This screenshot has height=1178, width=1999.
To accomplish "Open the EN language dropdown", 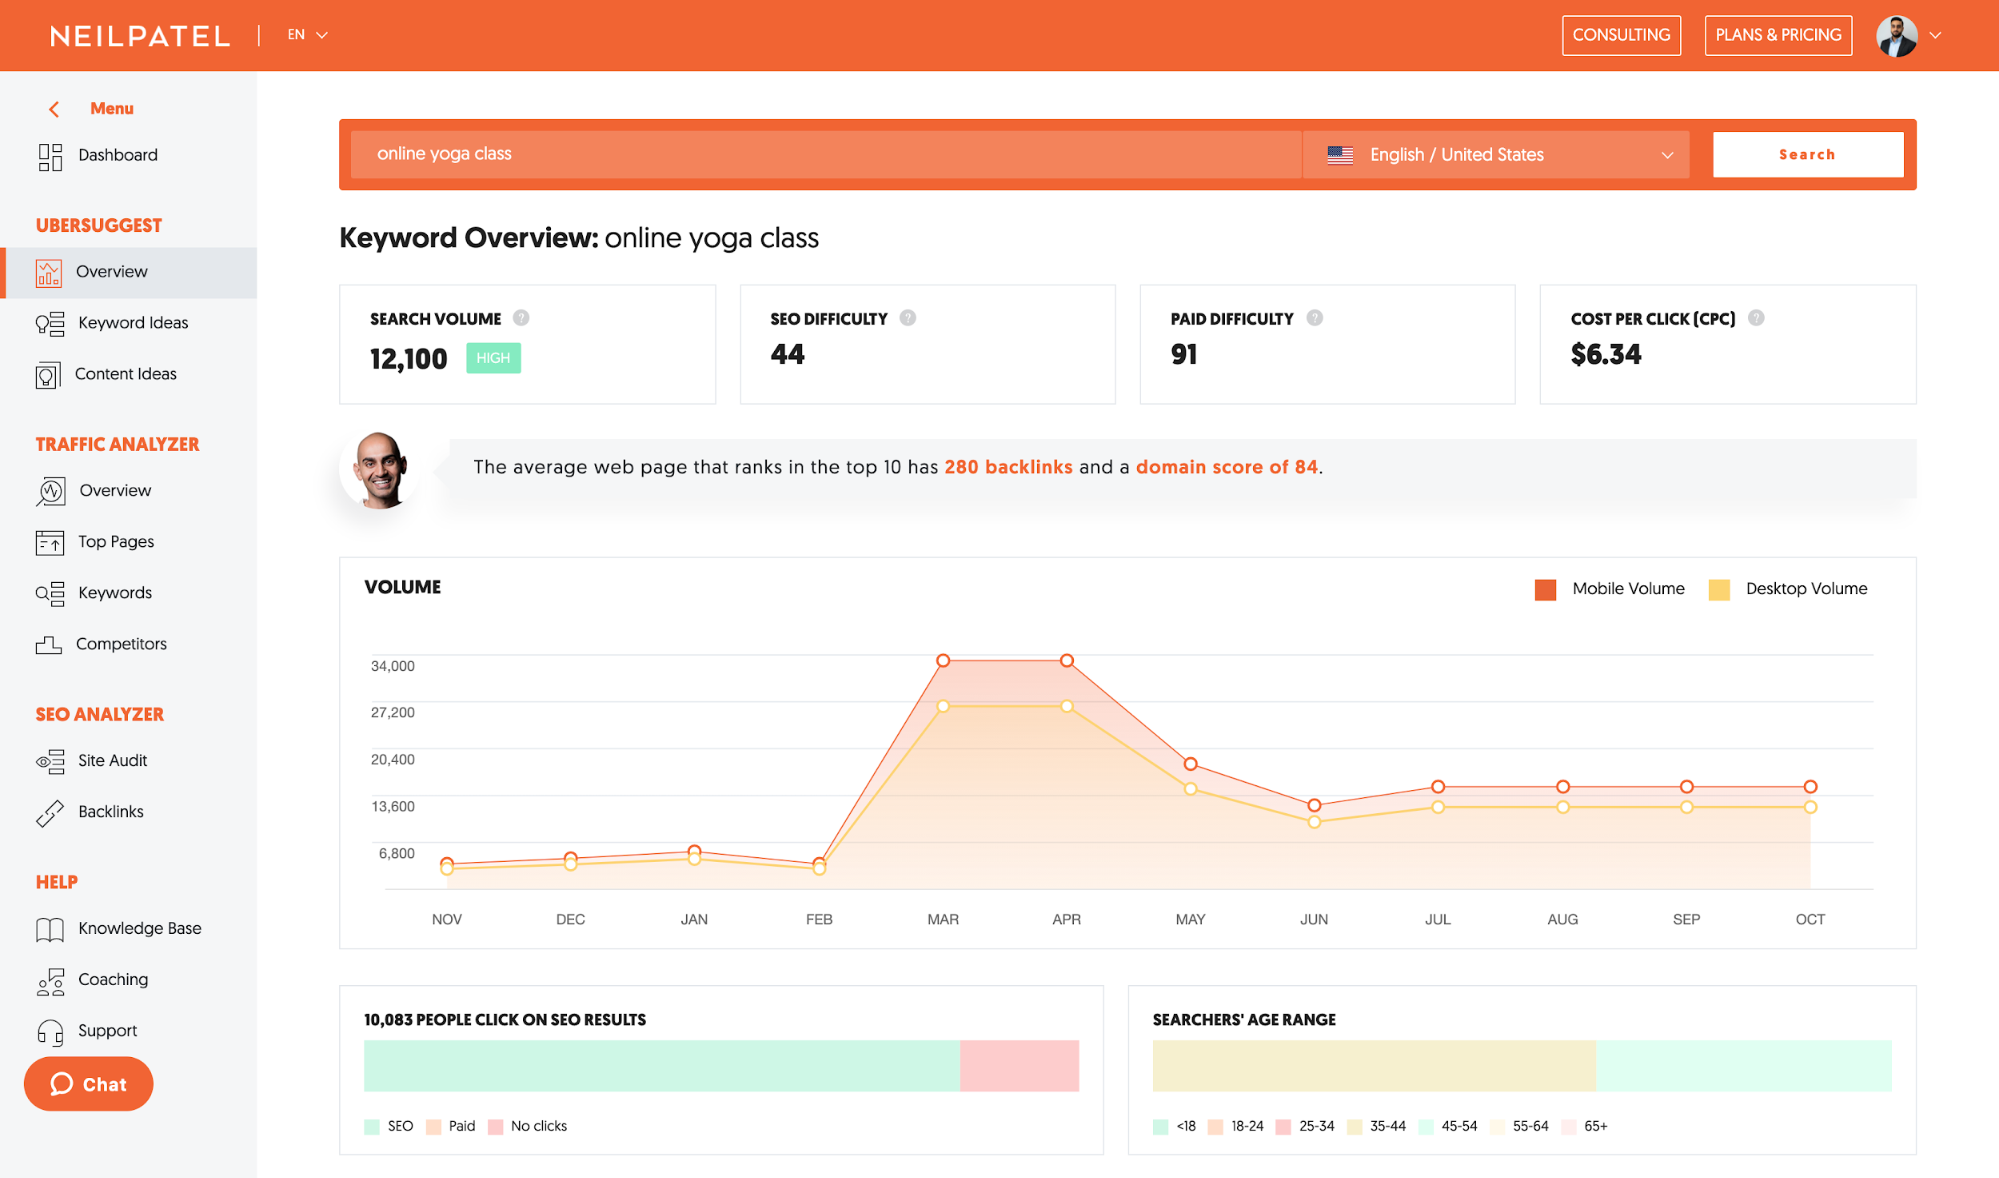I will pyautogui.click(x=307, y=35).
